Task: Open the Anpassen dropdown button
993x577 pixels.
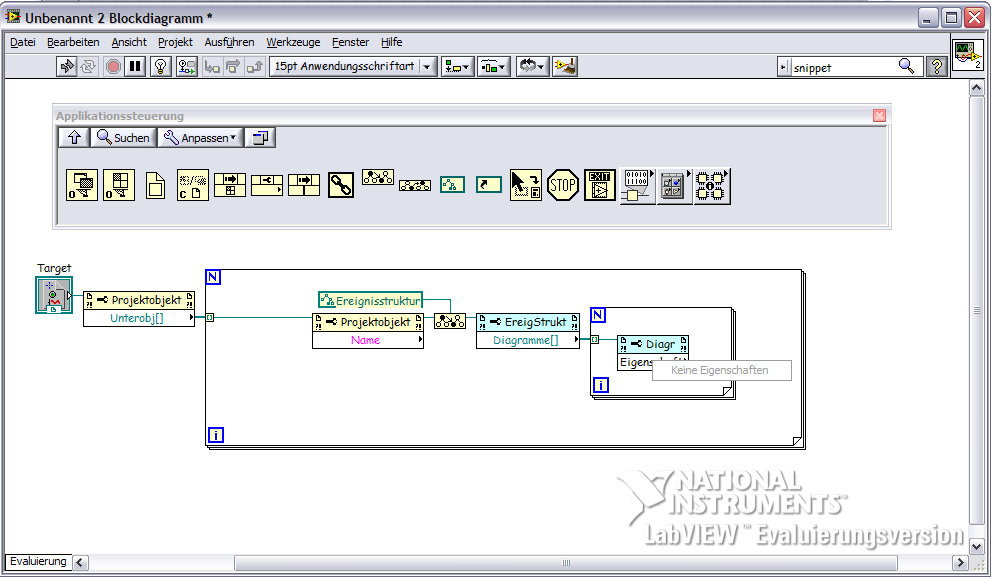Action: (x=200, y=137)
